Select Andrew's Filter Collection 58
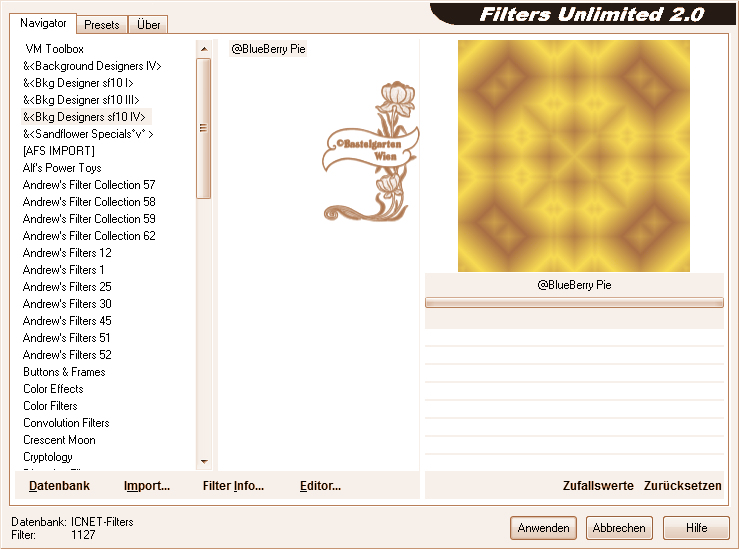Viewport: 739px width, 549px height. pyautogui.click(x=89, y=202)
